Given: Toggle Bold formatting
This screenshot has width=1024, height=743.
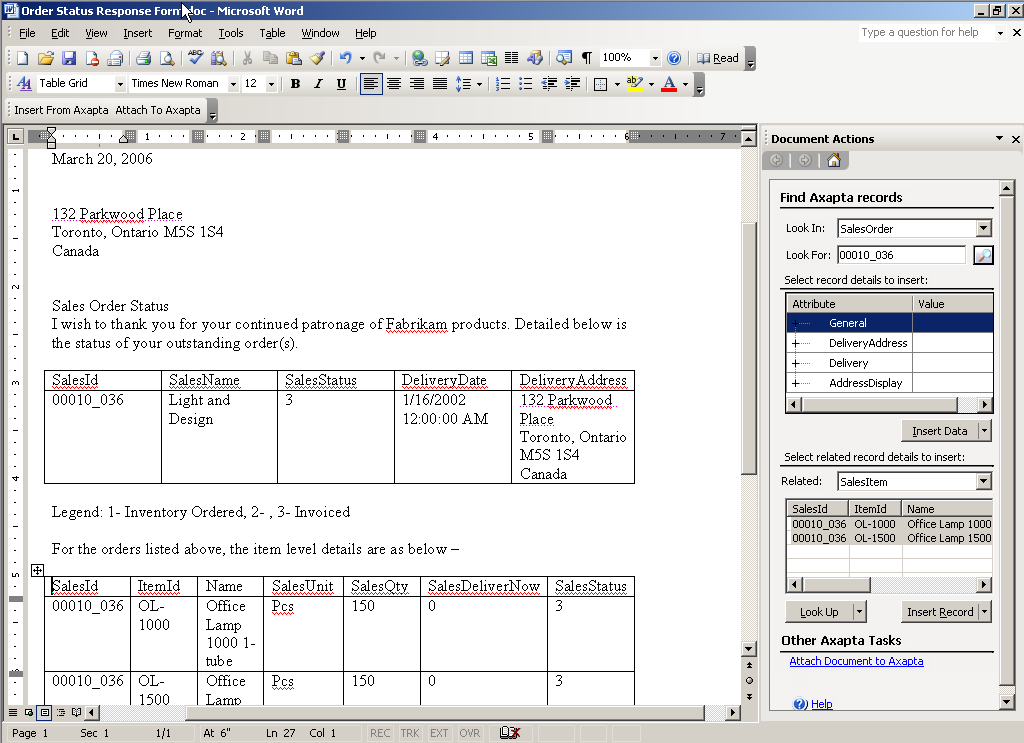Looking at the screenshot, I should 295,84.
